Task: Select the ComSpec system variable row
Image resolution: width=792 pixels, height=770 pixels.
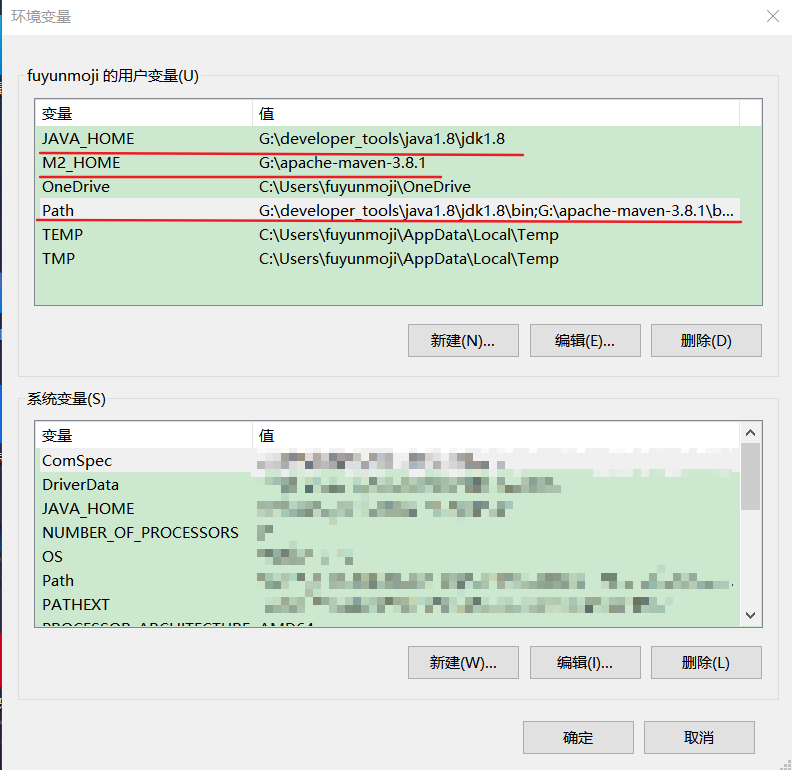Action: [388, 460]
